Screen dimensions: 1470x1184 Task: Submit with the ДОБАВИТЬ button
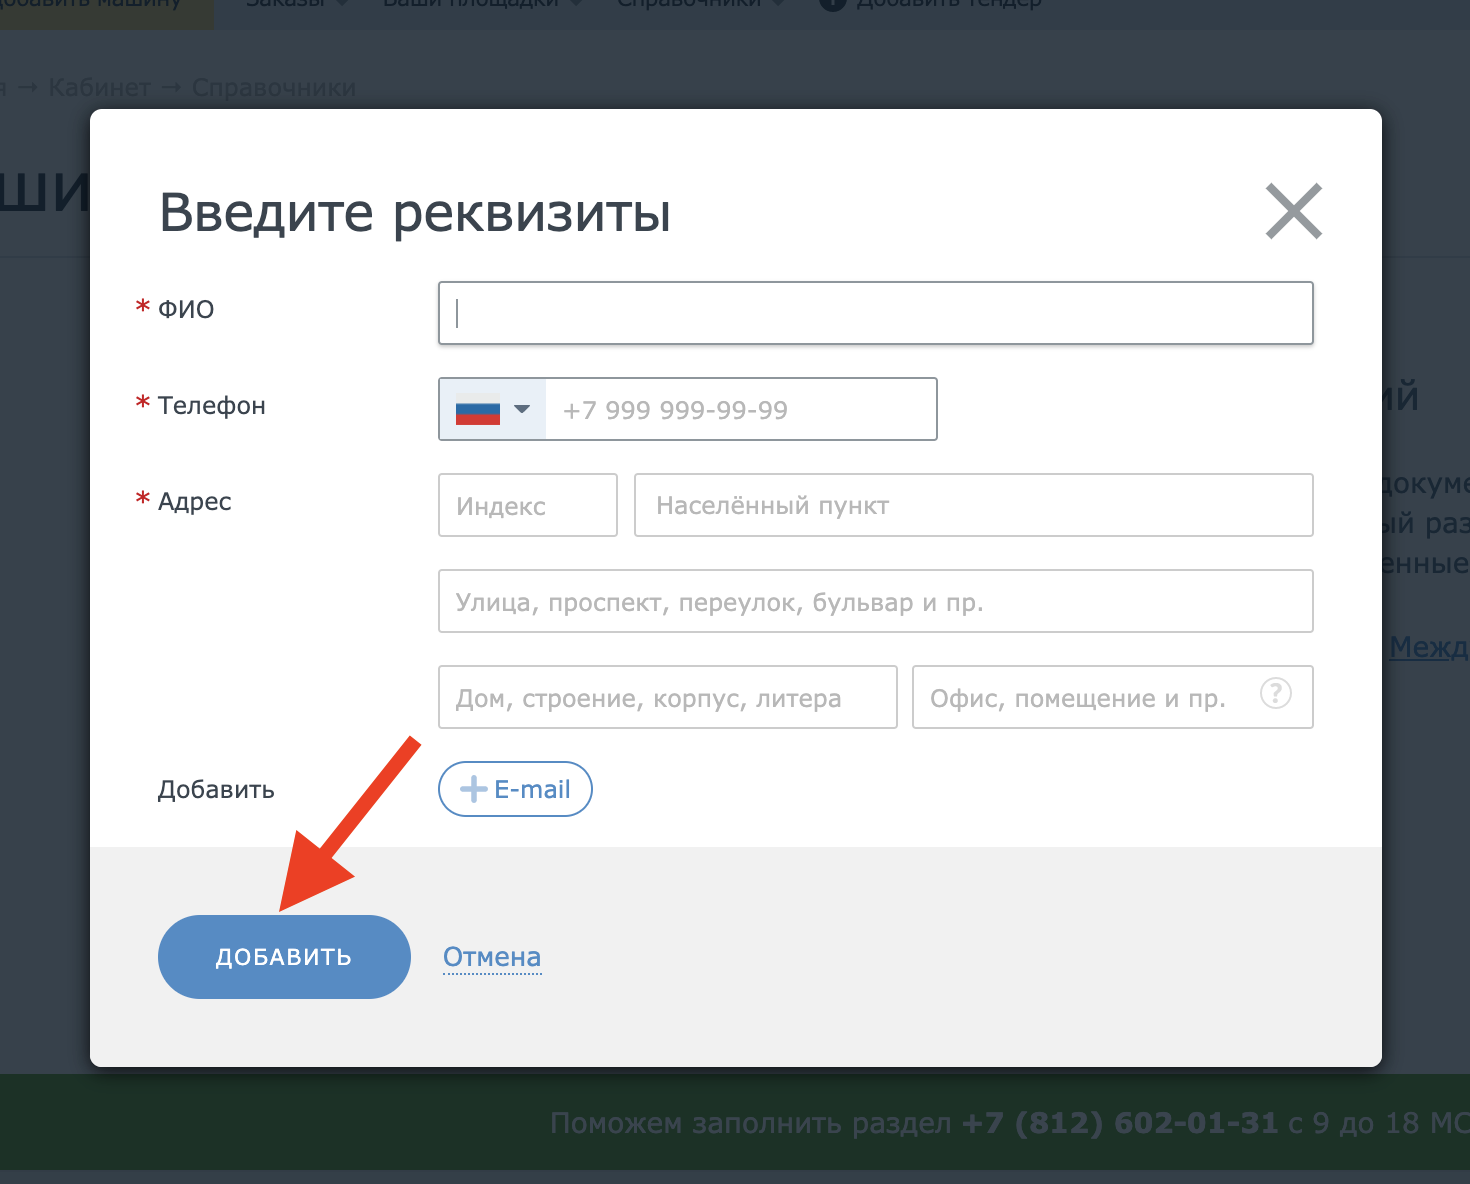(284, 957)
